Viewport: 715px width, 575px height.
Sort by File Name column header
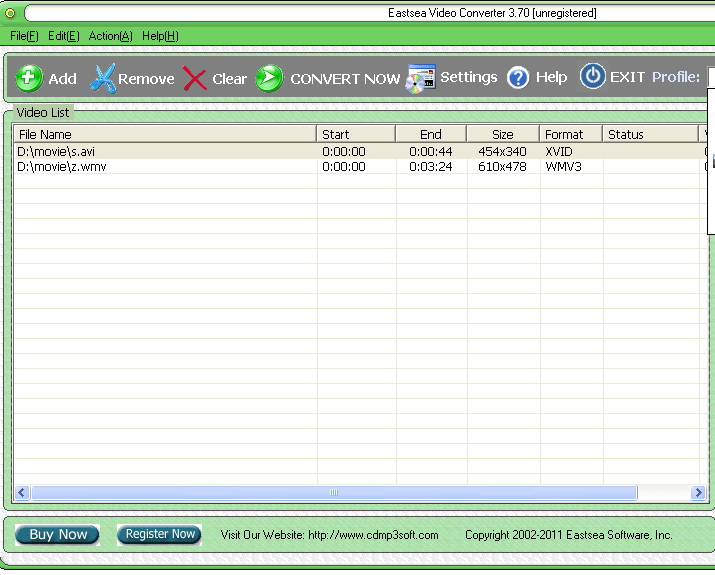click(165, 135)
